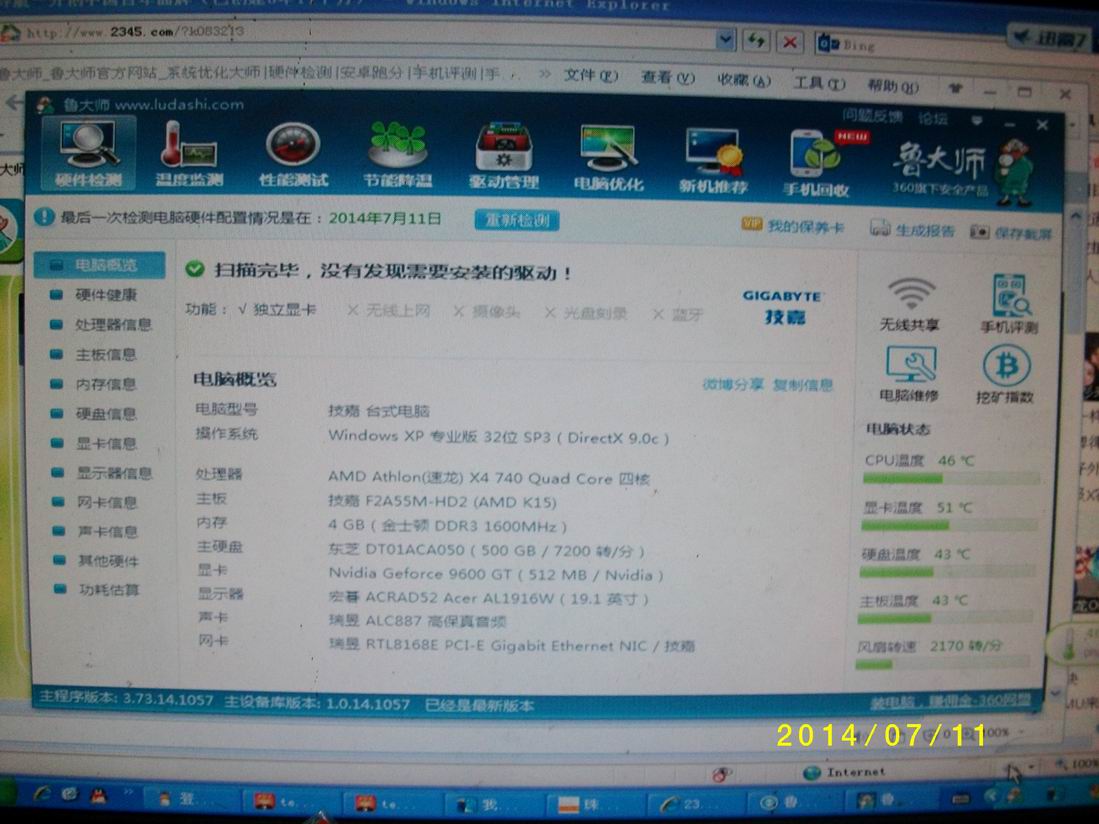Click the 手机评测 phone benchmark icon
Screen dimensions: 1099x824
[1009, 304]
